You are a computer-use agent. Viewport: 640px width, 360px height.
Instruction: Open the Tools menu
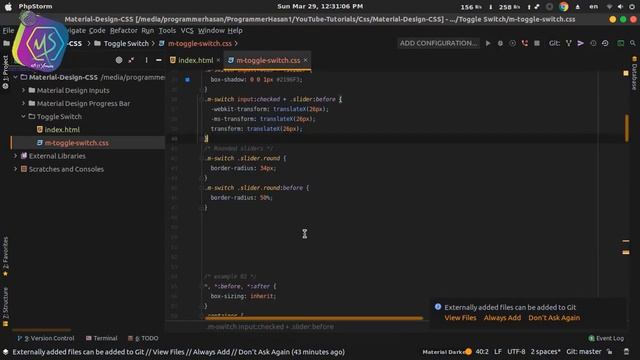click(x=167, y=31)
